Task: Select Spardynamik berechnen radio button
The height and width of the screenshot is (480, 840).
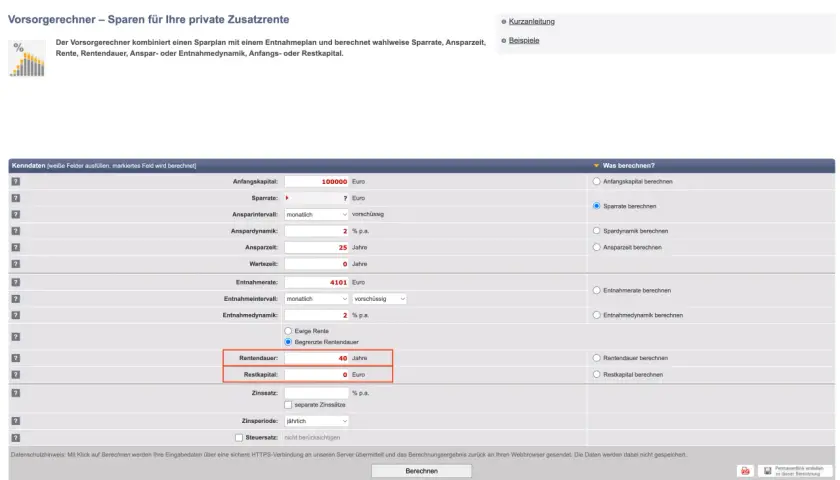Action: point(596,231)
